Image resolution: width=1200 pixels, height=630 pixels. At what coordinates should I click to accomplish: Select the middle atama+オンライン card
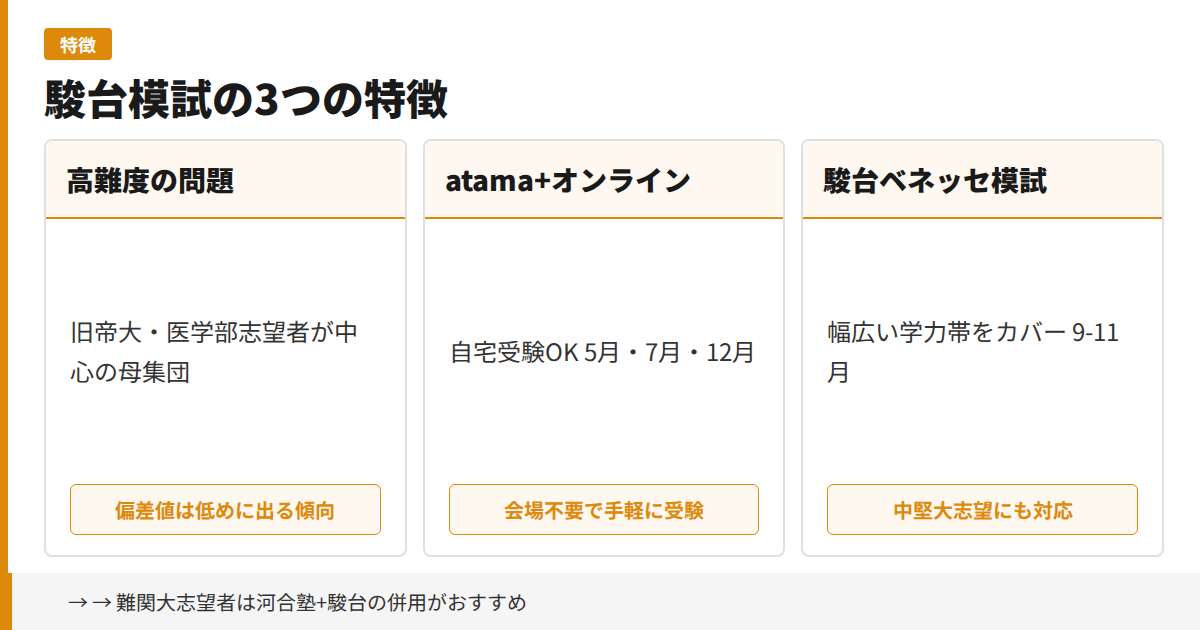click(x=604, y=345)
